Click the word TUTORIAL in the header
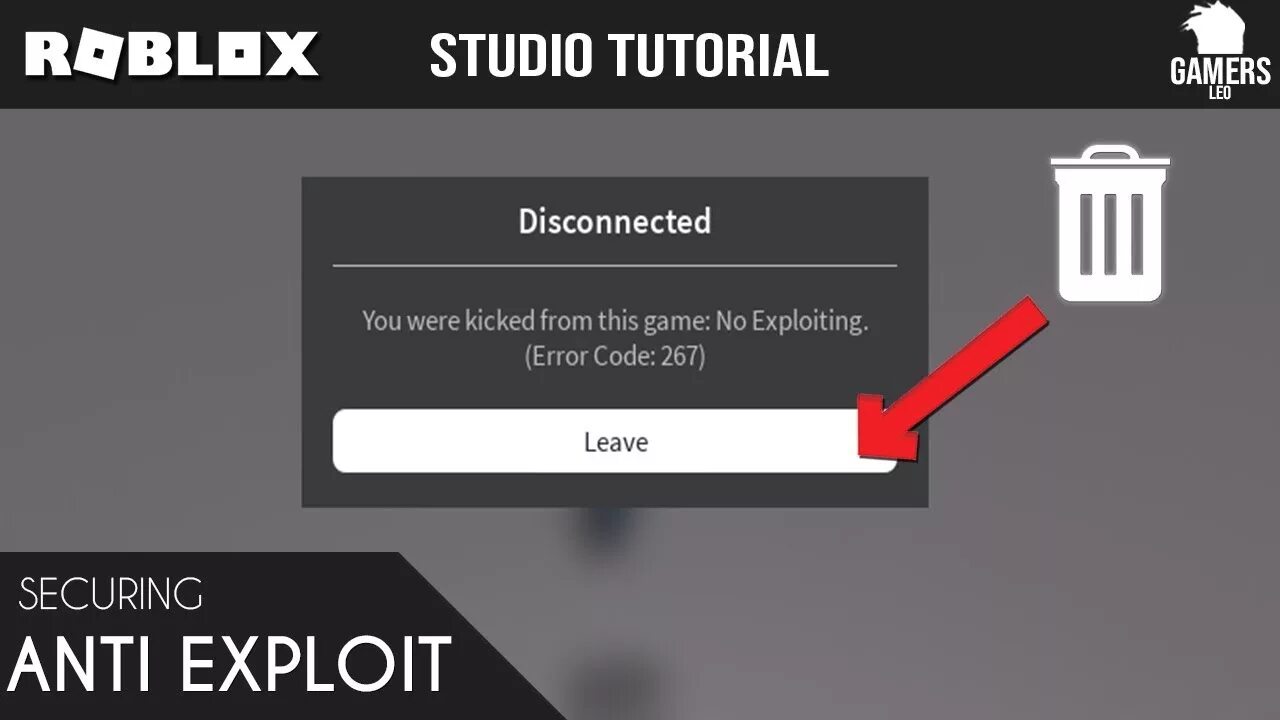This screenshot has height=720, width=1280. point(727,55)
